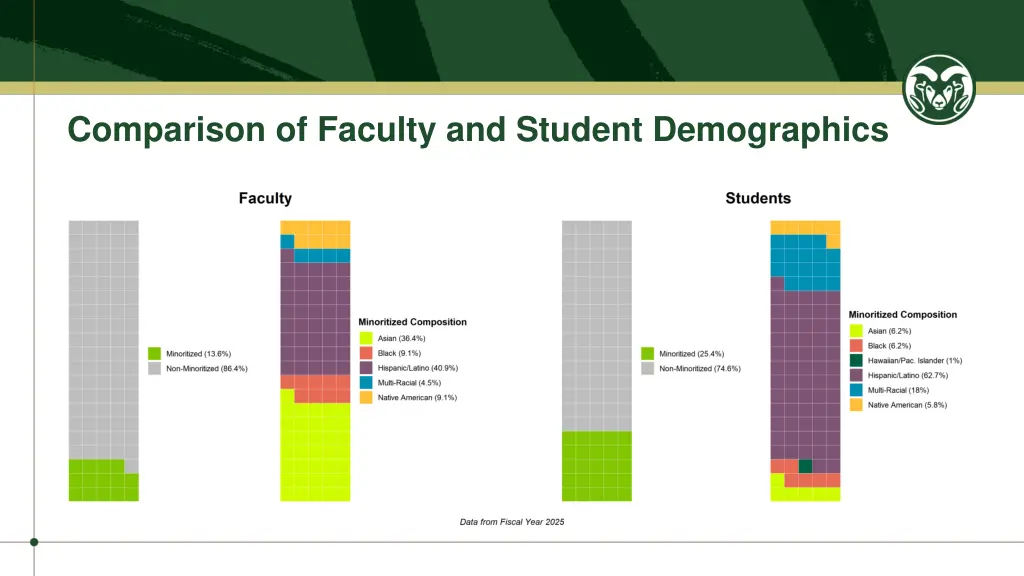Screen dimensions: 1024x576
Task: Click the Faculty 'Minoritized (13.6%)' legend label
Action: coord(199,354)
